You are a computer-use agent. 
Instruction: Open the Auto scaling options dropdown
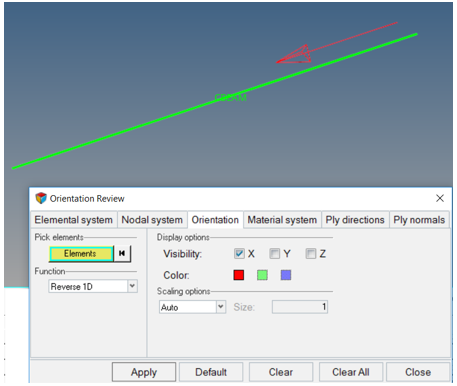(x=192, y=307)
